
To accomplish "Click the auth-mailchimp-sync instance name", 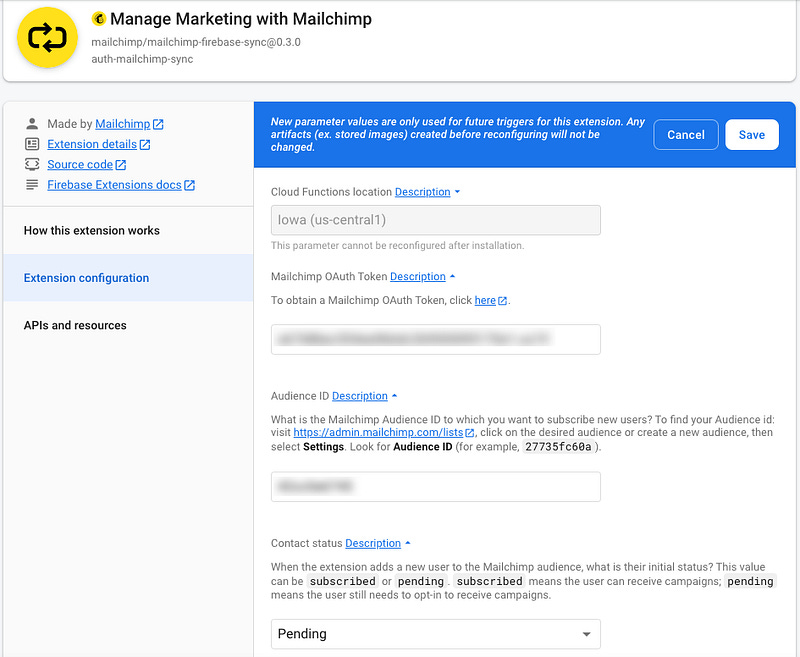I will pyautogui.click(x=142, y=59).
